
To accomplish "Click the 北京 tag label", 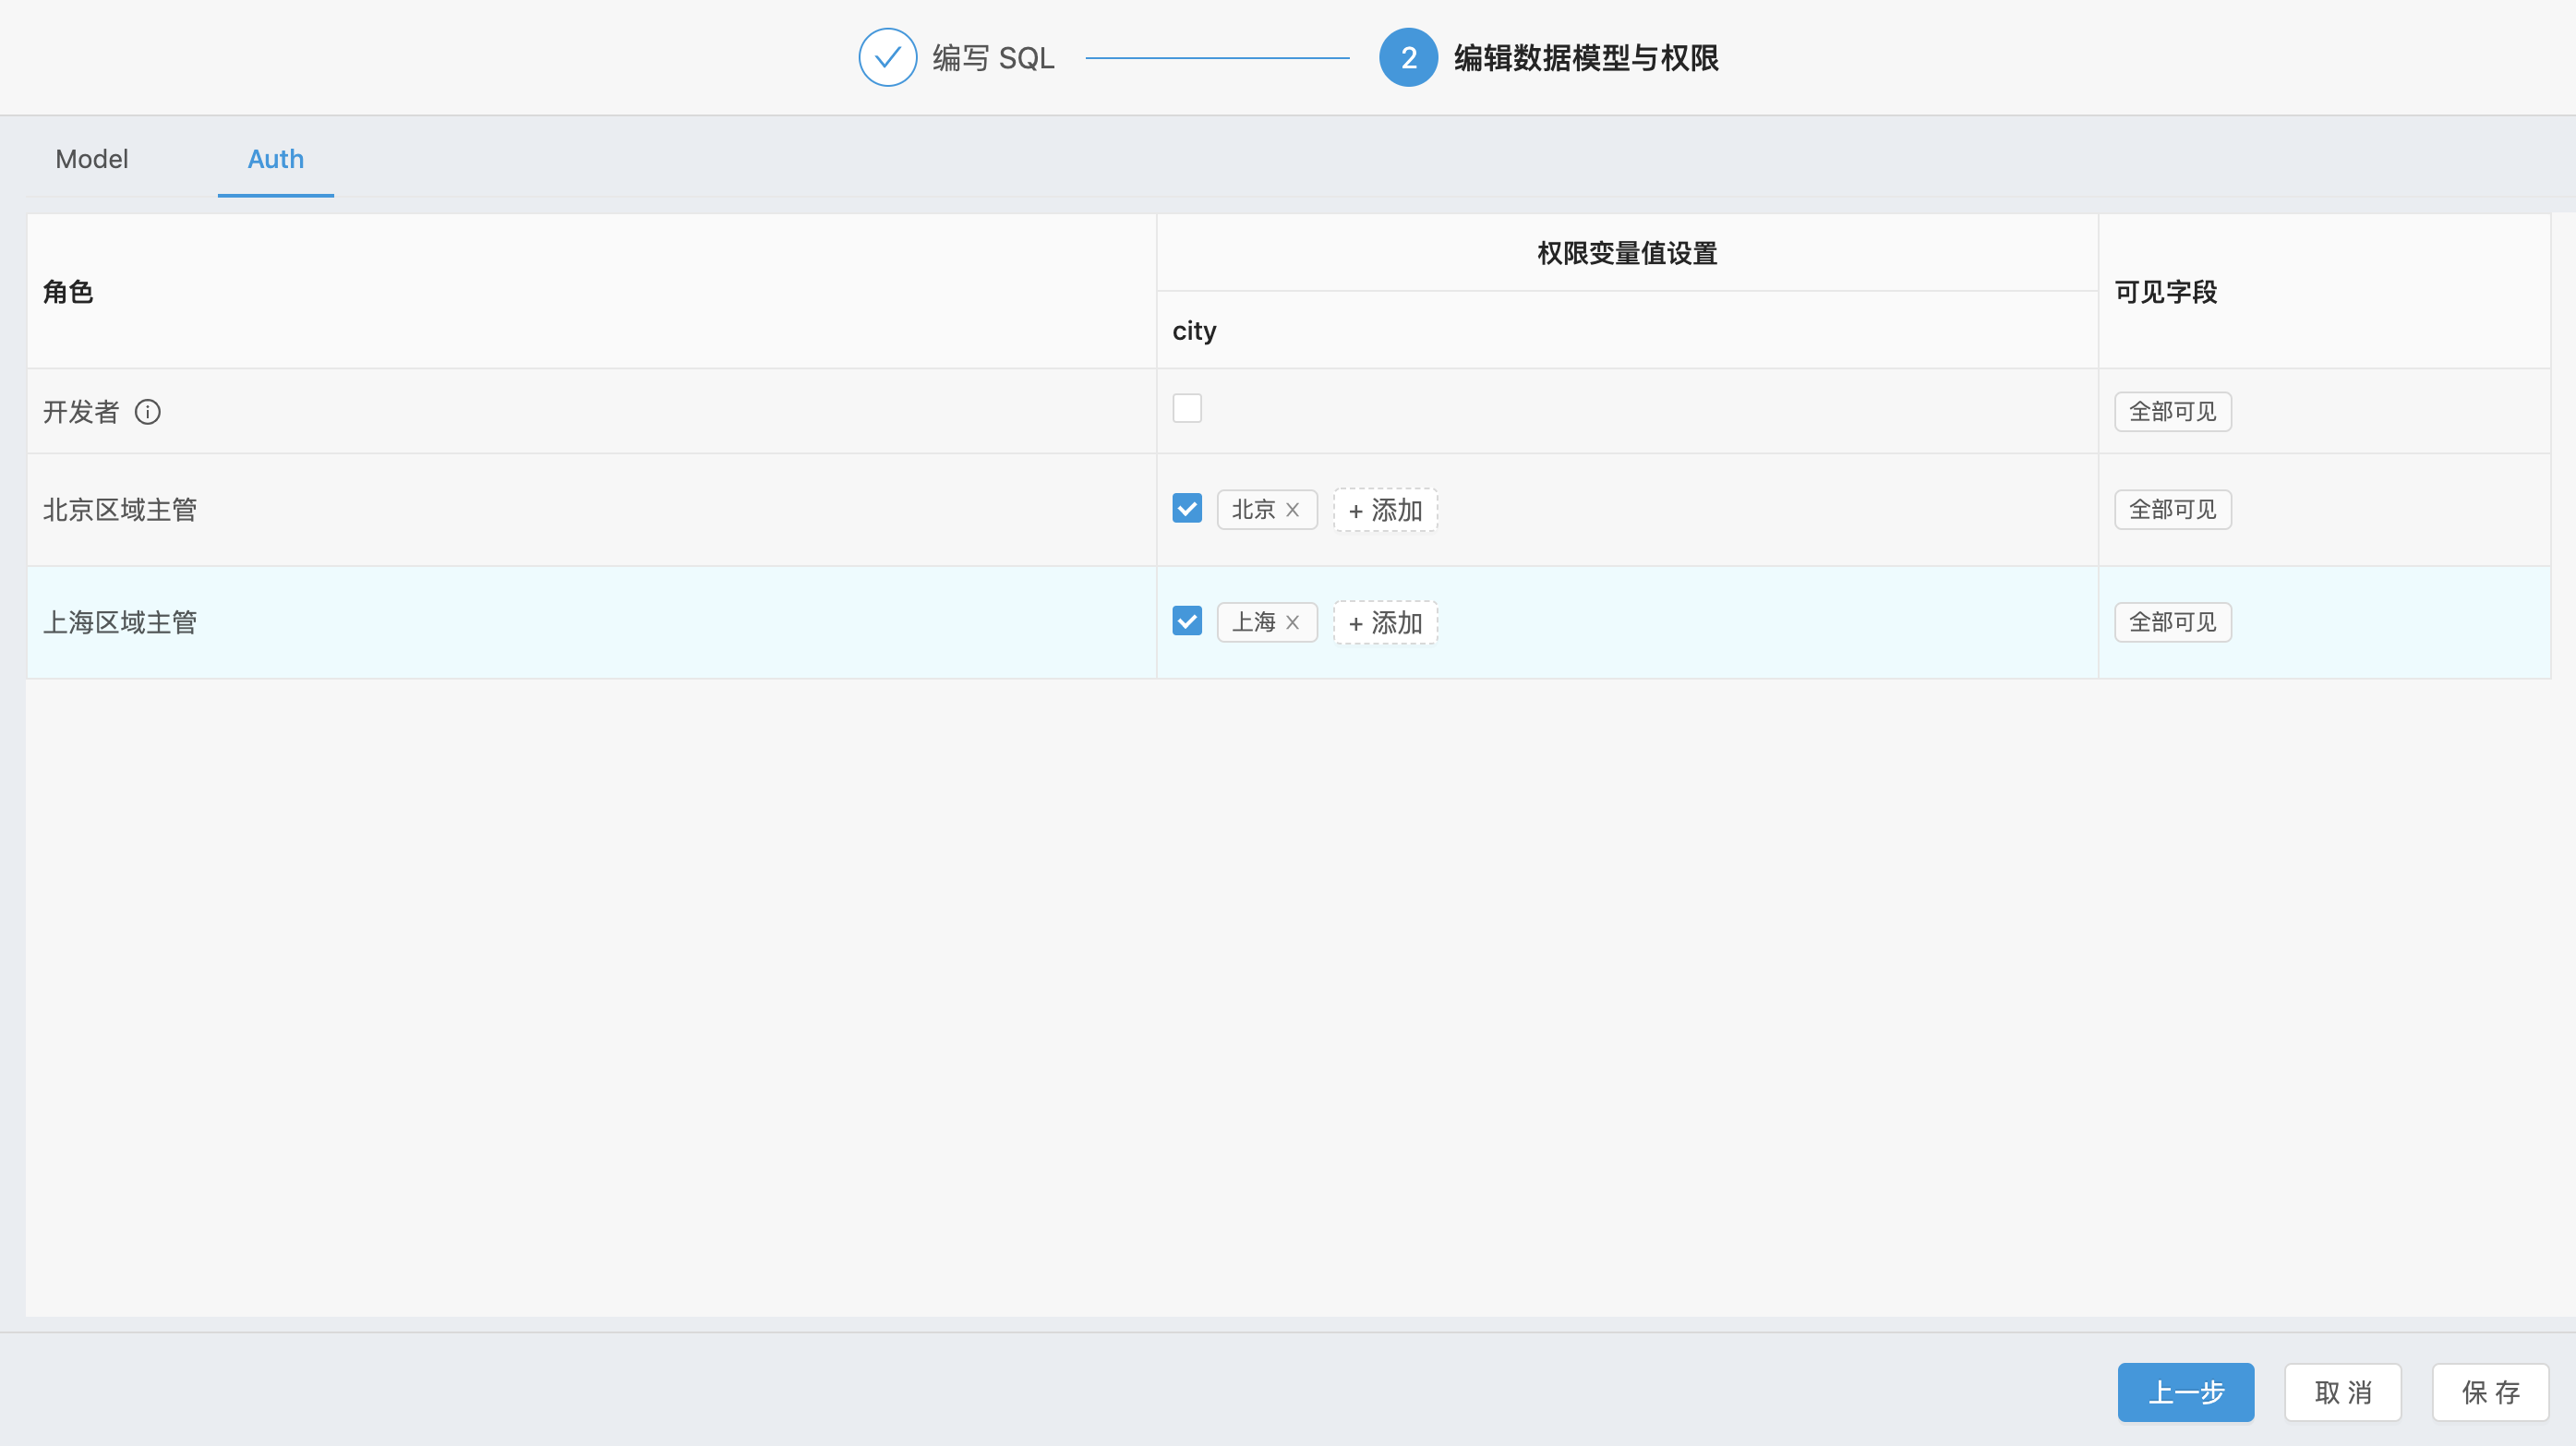I will click(1253, 510).
